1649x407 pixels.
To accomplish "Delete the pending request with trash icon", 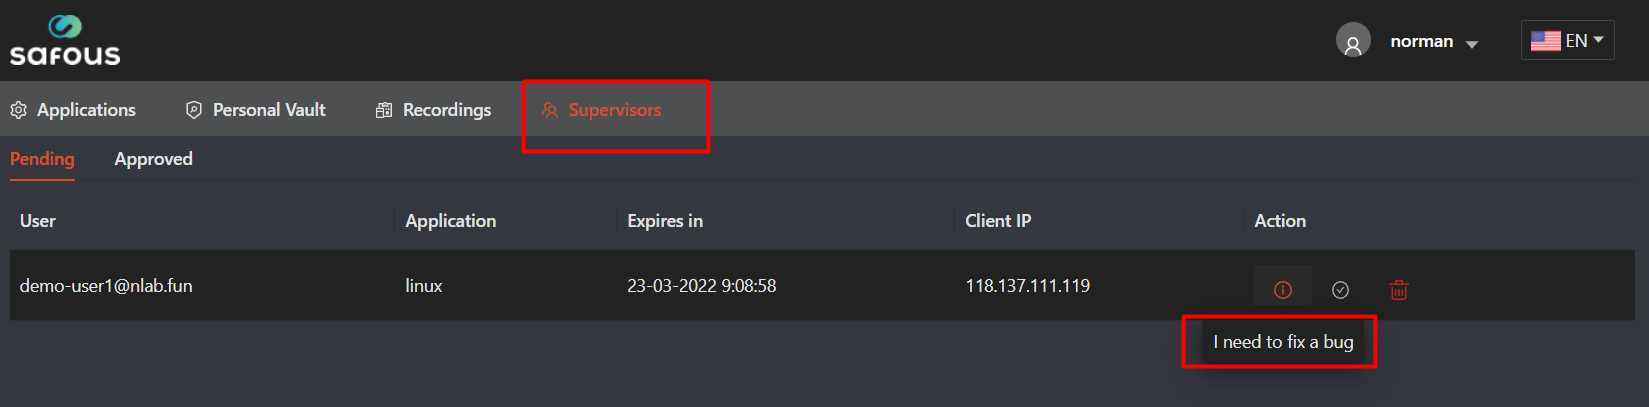I will point(1399,289).
